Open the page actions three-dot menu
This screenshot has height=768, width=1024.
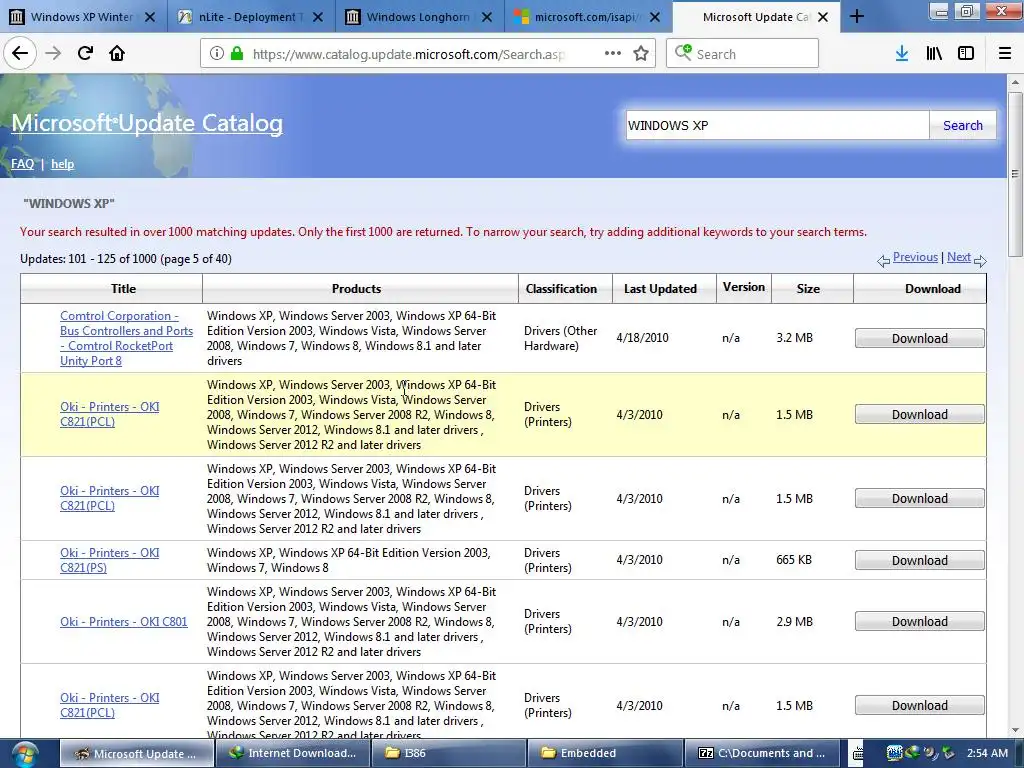613,54
